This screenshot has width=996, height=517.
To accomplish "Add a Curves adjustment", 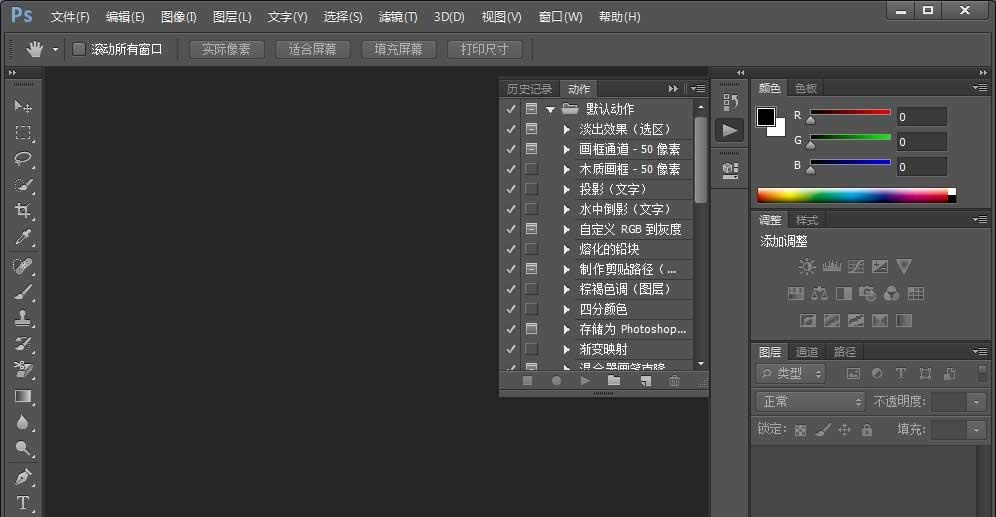I will point(856,267).
